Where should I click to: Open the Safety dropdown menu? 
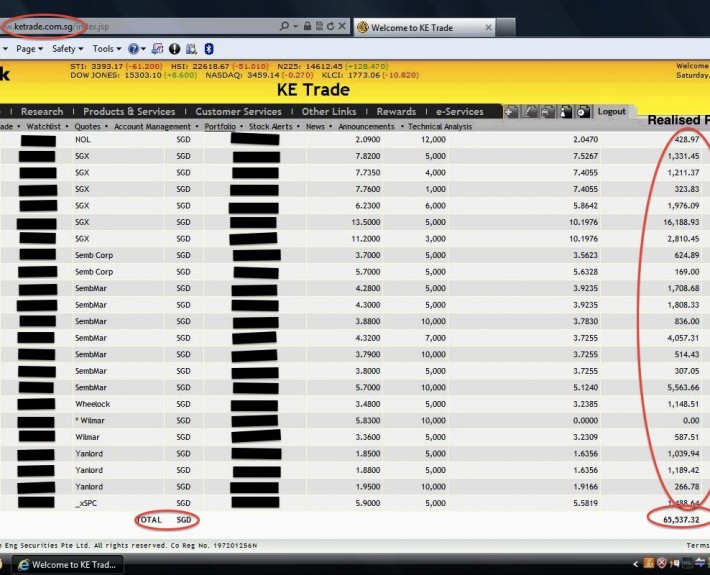[x=67, y=48]
